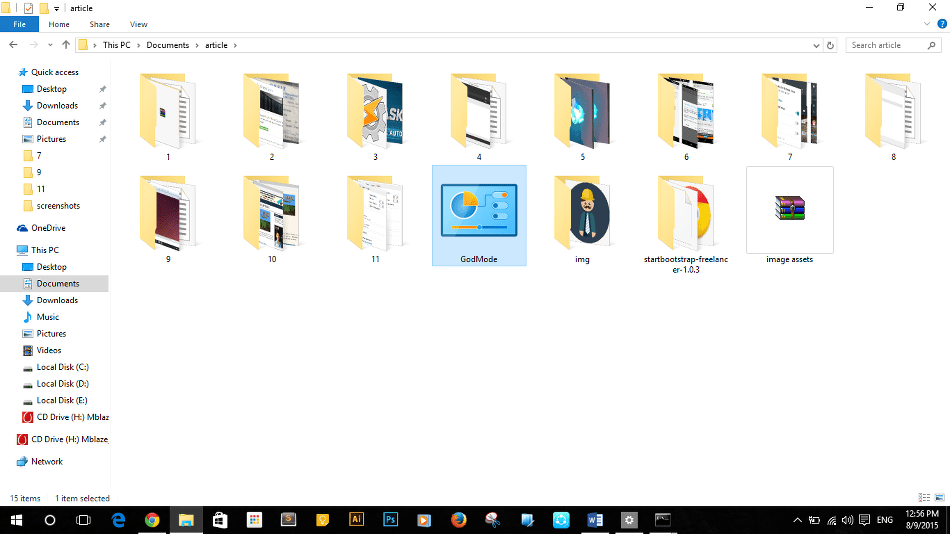The width and height of the screenshot is (950, 534).
Task: Click the Search article input field
Action: [x=888, y=45]
